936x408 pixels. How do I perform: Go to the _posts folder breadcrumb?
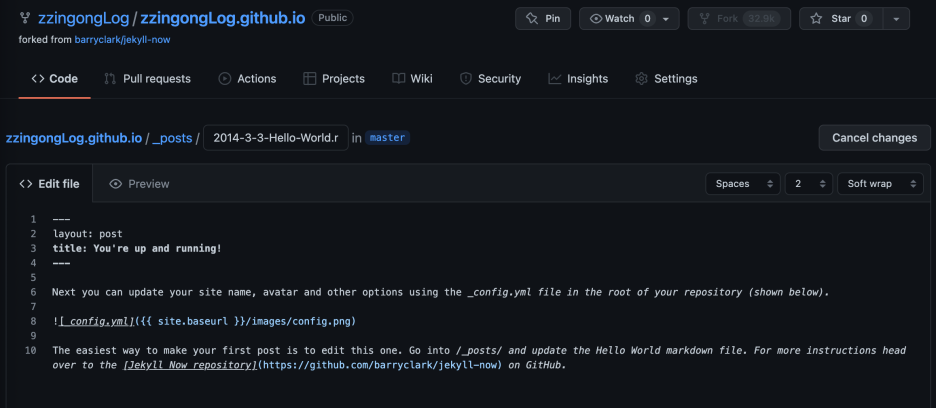(172, 138)
